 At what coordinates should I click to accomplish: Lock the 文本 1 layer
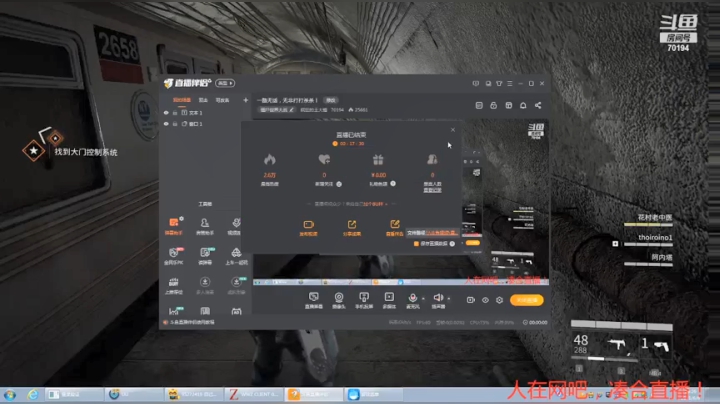[x=175, y=112]
